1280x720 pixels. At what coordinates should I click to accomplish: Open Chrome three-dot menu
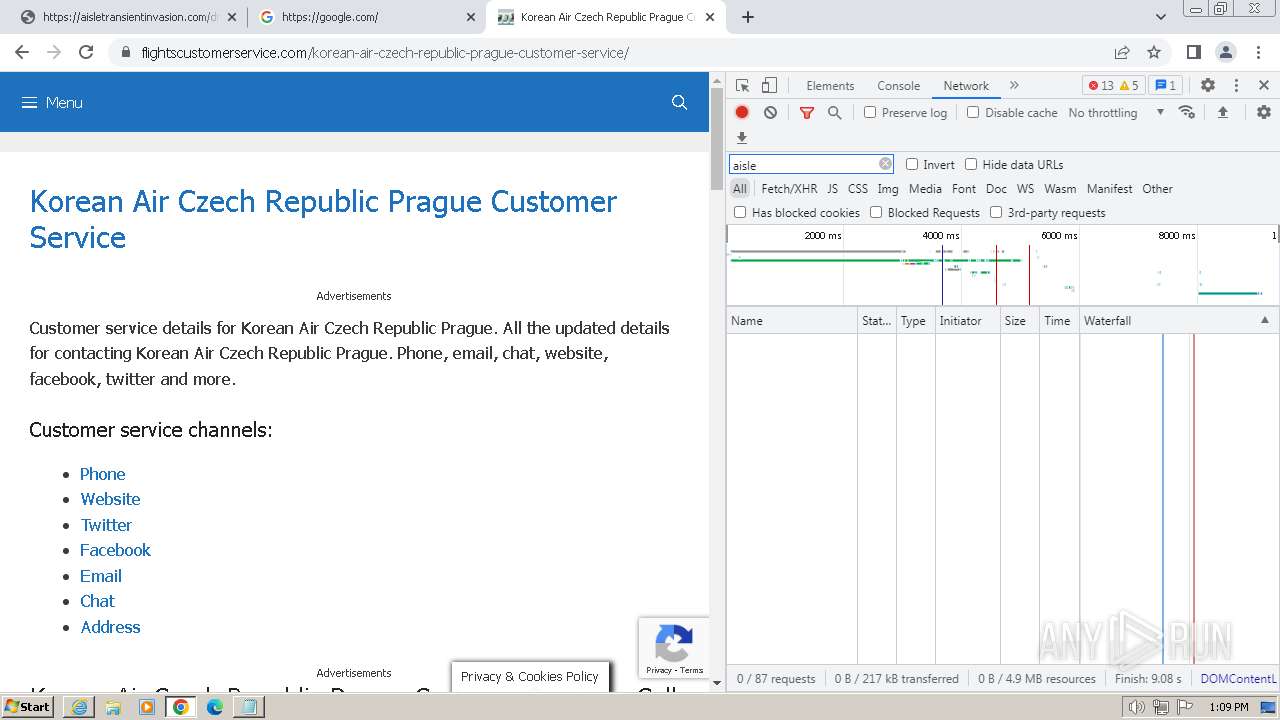1257,52
